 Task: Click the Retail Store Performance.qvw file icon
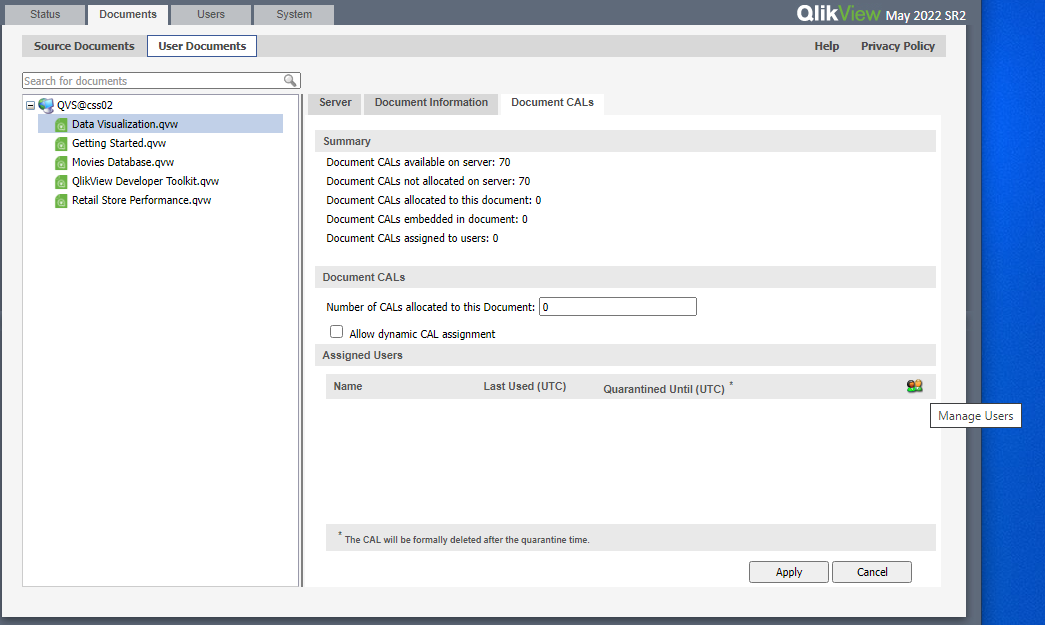tap(61, 201)
